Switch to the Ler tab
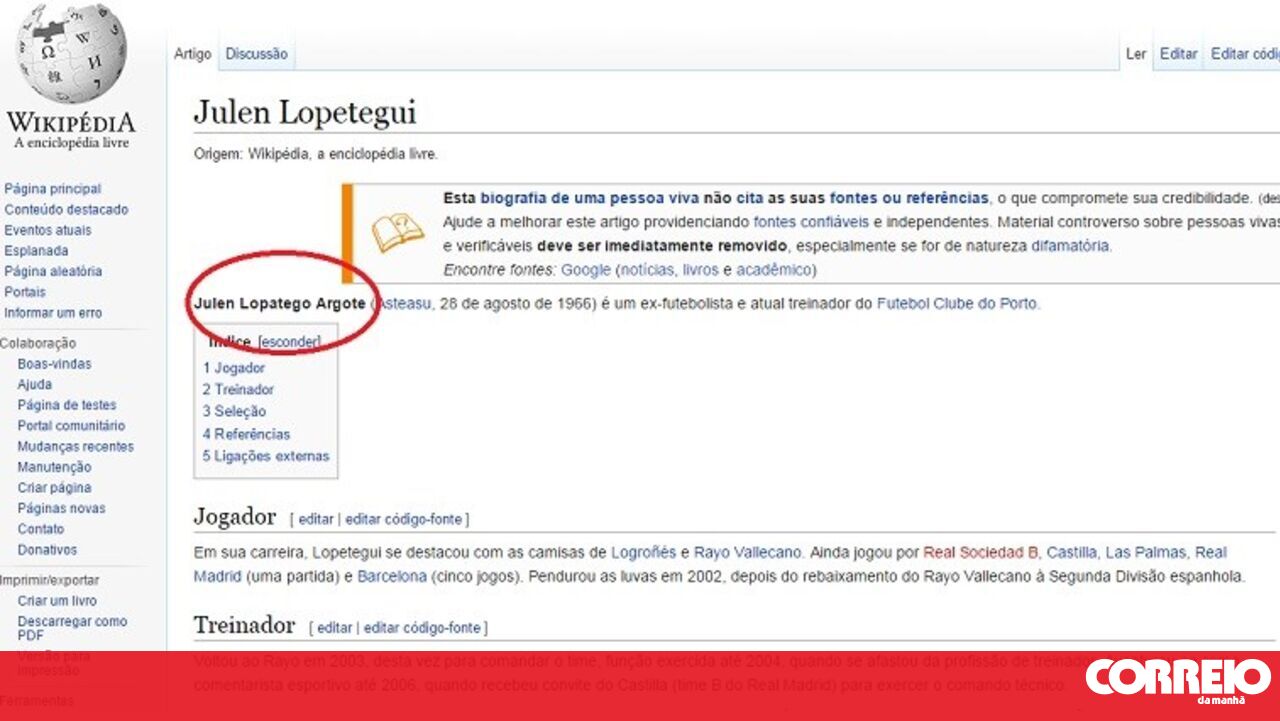The image size is (1280, 721). coord(1136,54)
